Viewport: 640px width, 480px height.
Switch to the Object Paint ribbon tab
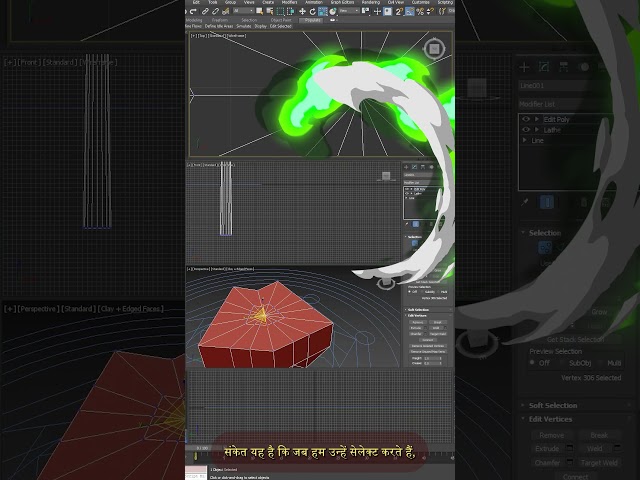point(281,20)
